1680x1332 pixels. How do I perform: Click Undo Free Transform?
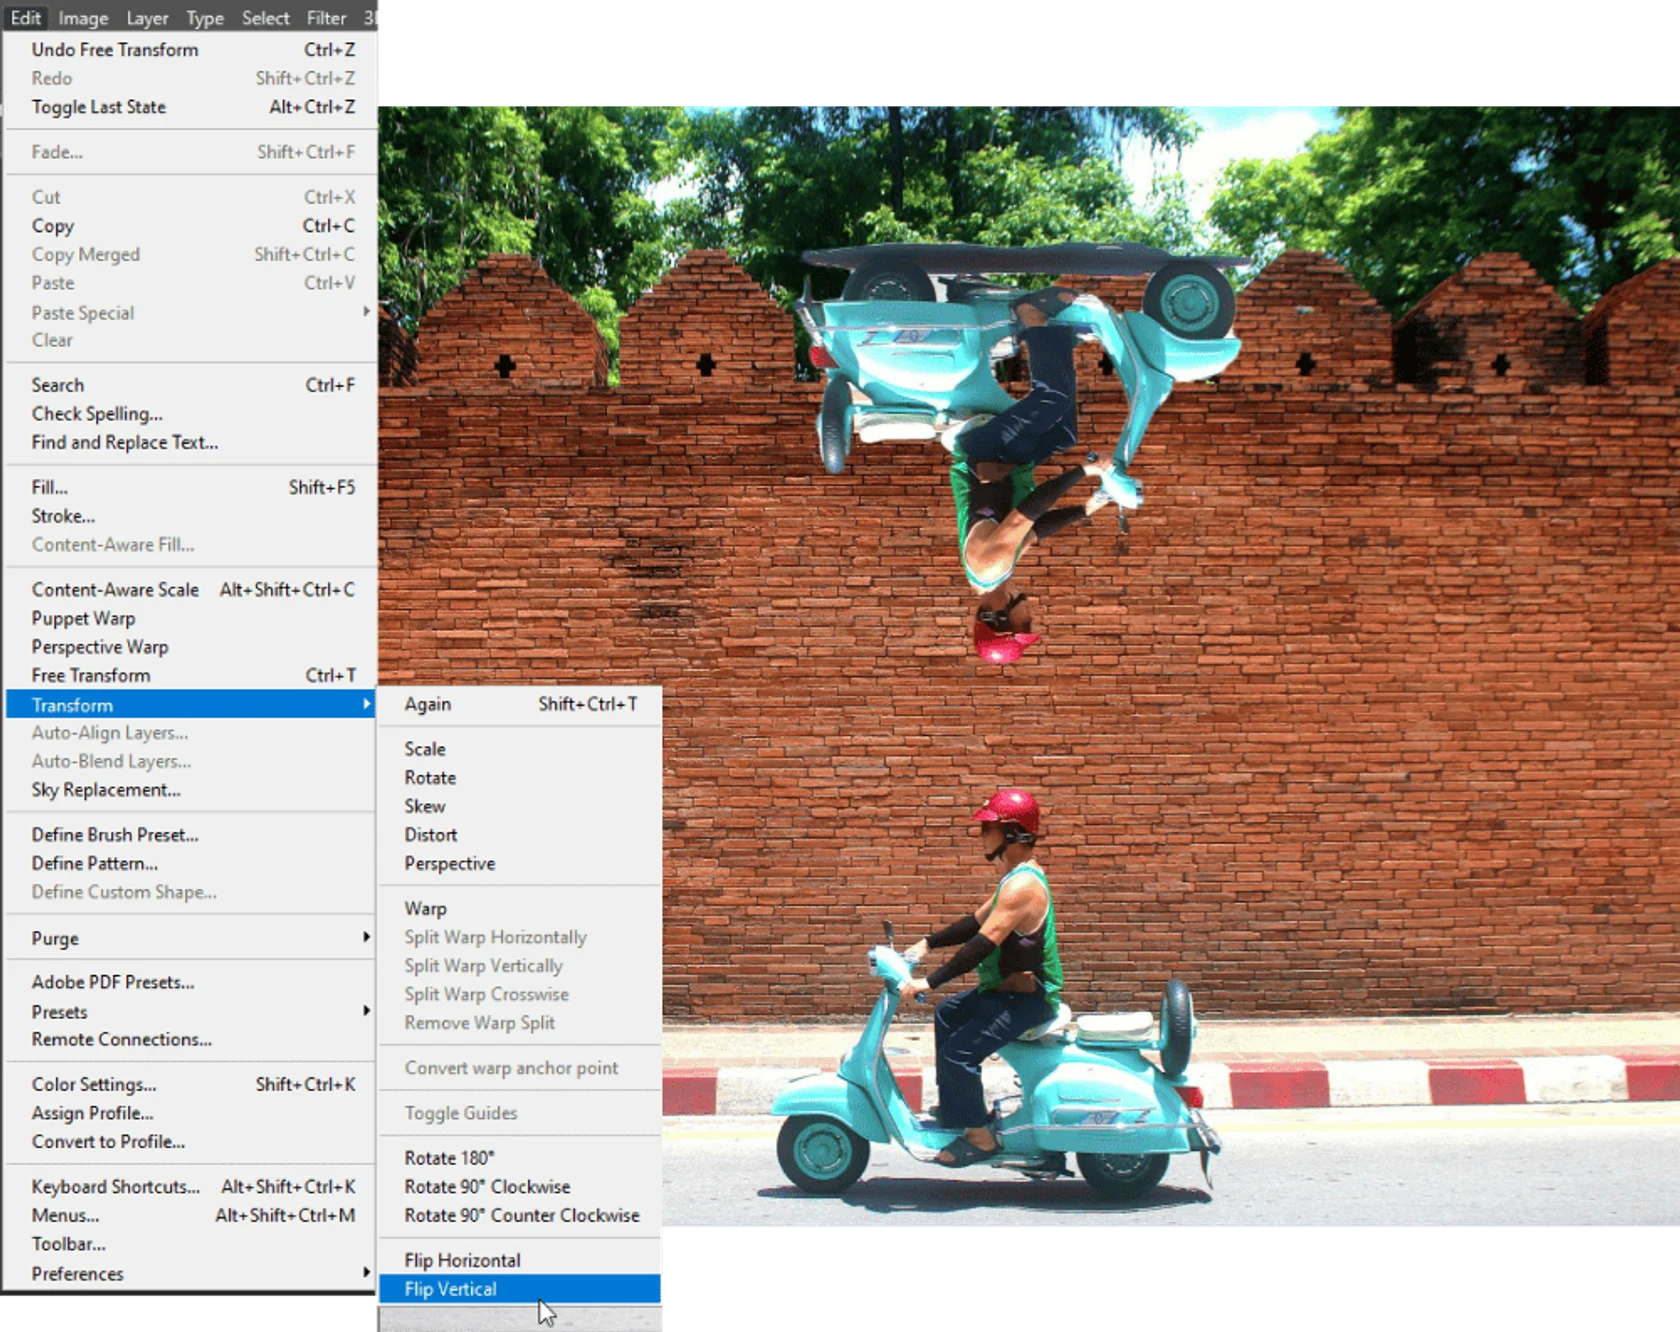[x=114, y=49]
